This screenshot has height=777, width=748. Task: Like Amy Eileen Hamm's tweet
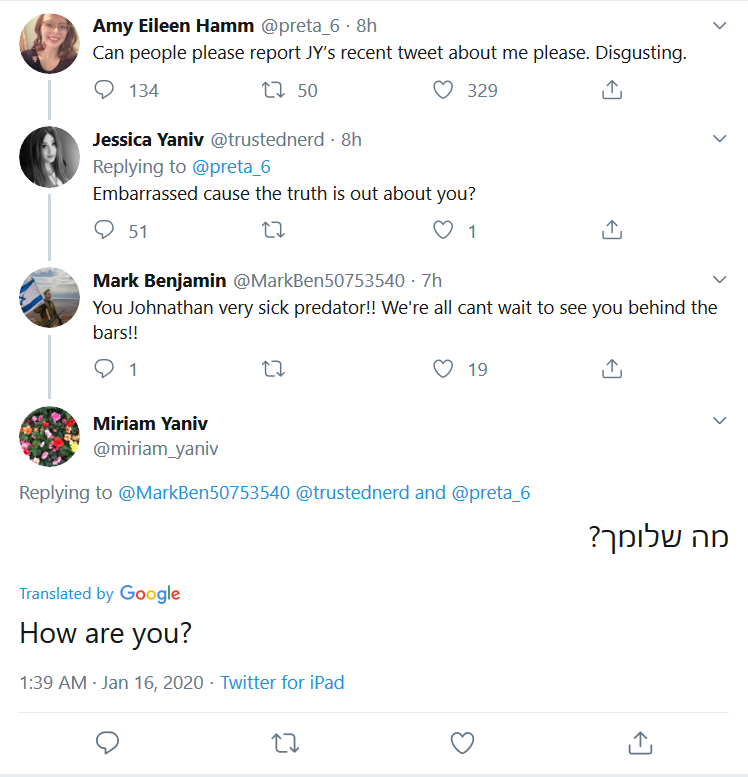[443, 90]
